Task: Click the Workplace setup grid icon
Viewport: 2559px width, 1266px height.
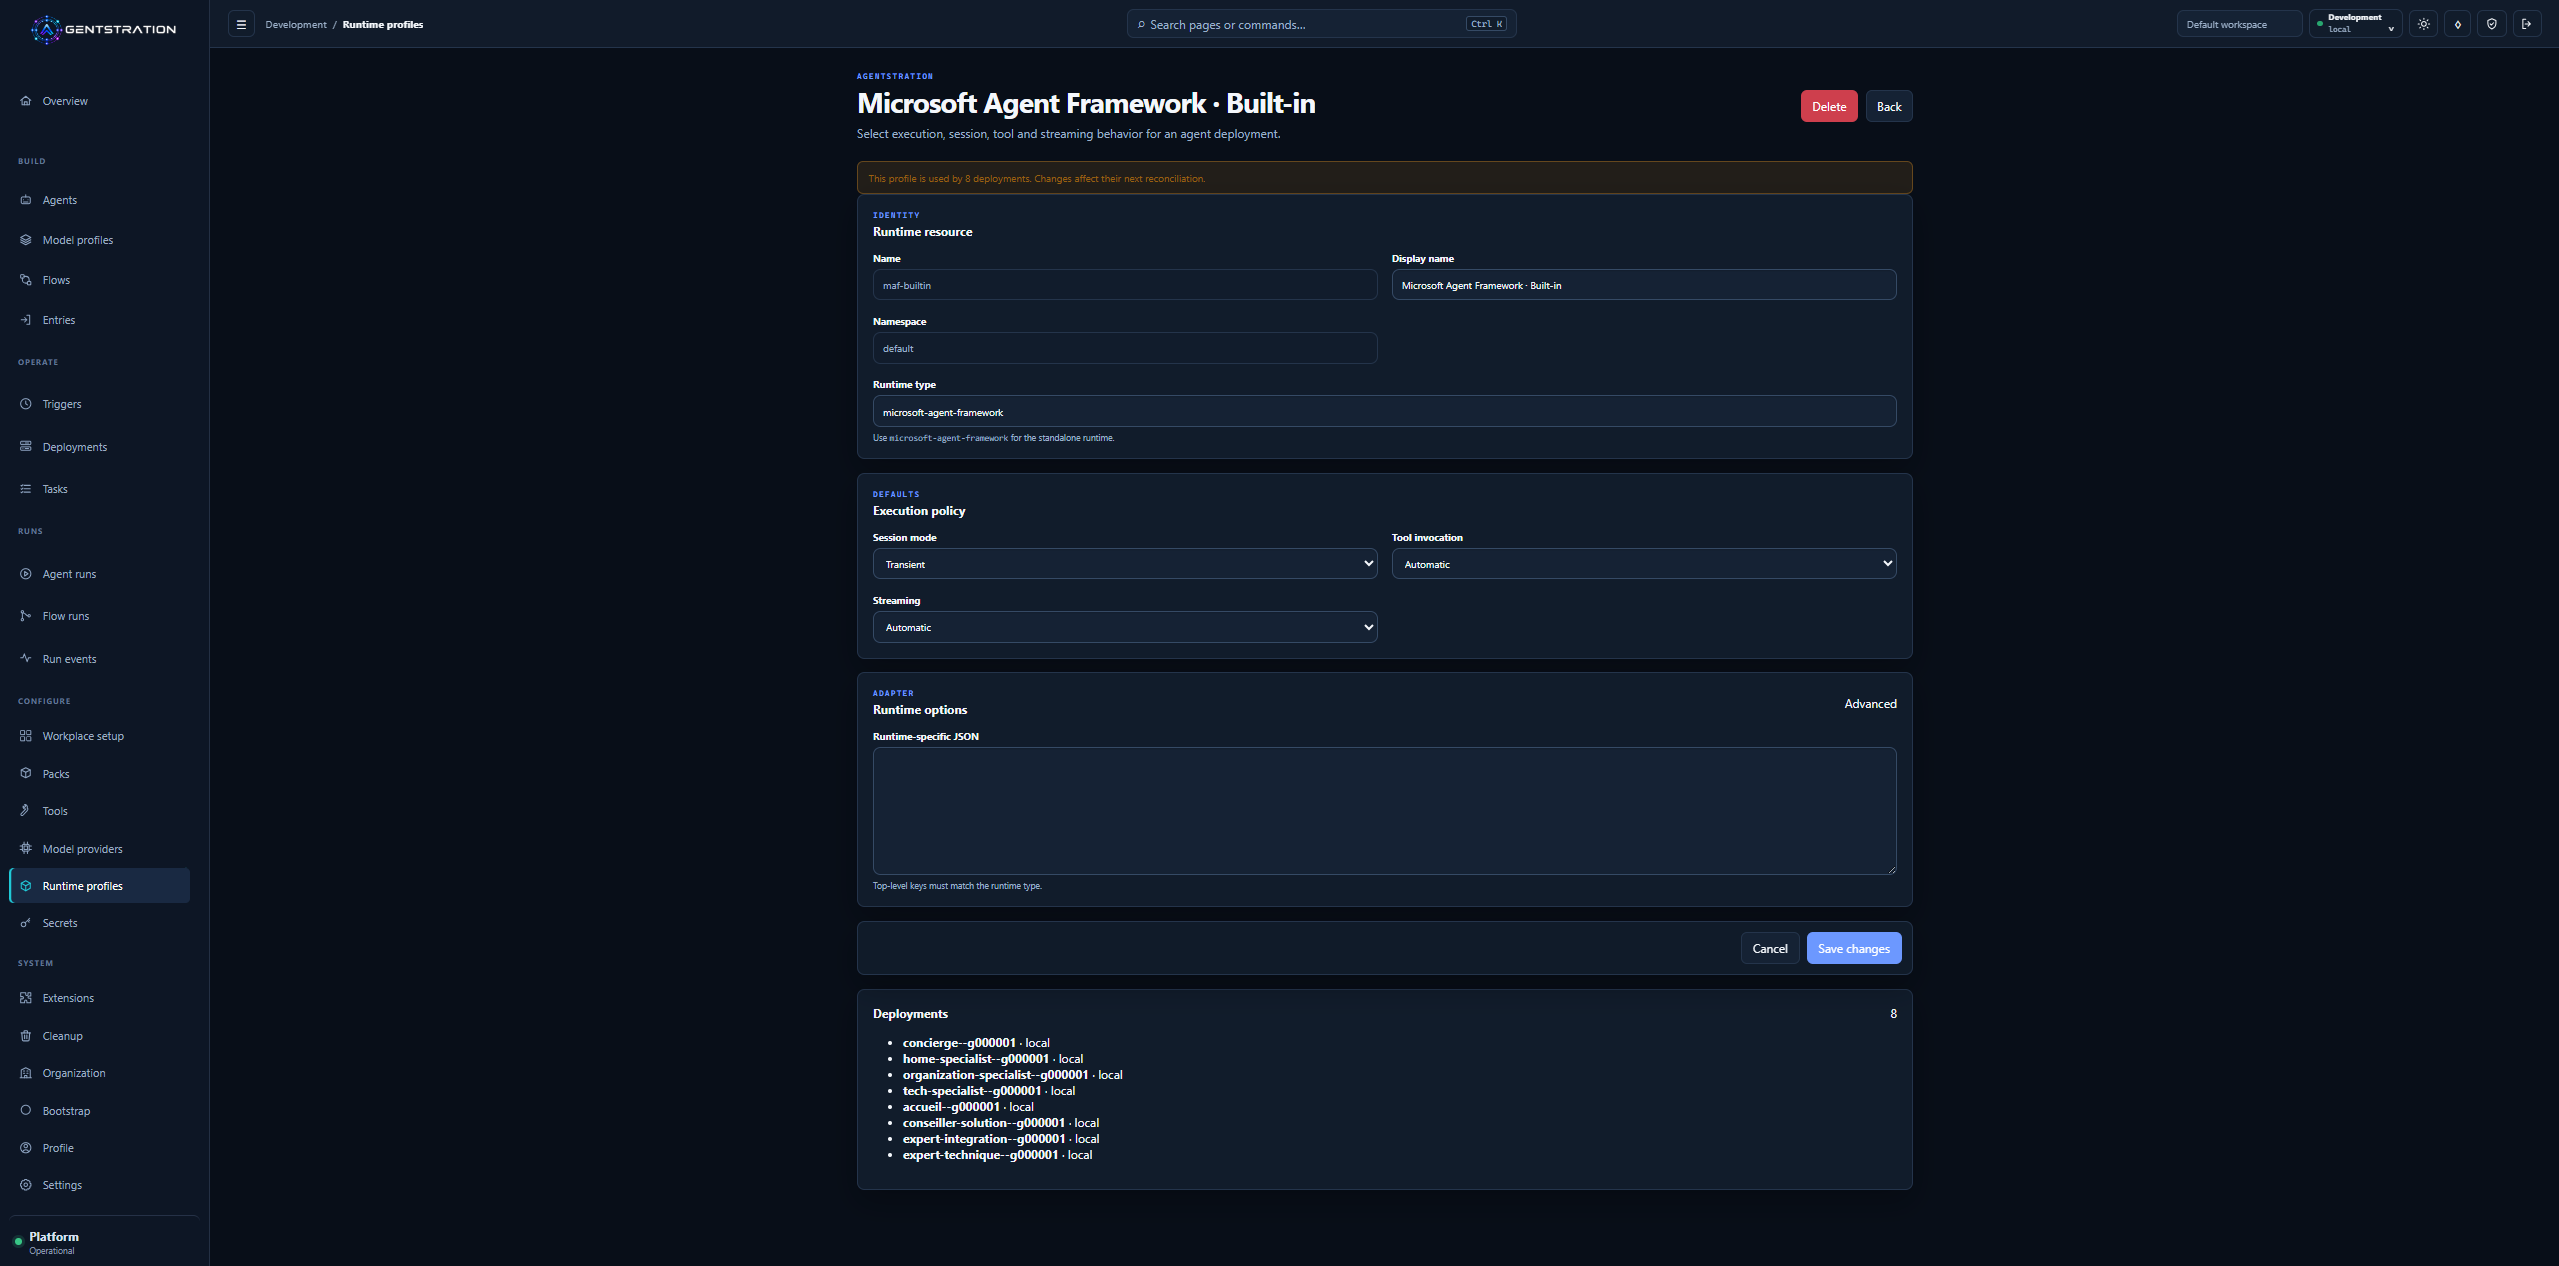Action: pos(26,736)
